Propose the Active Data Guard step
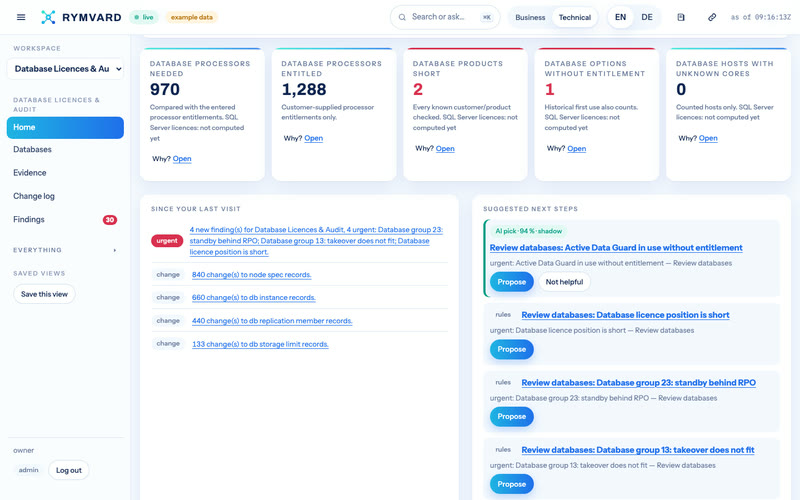Viewport: 800px width, 500px height. [512, 282]
